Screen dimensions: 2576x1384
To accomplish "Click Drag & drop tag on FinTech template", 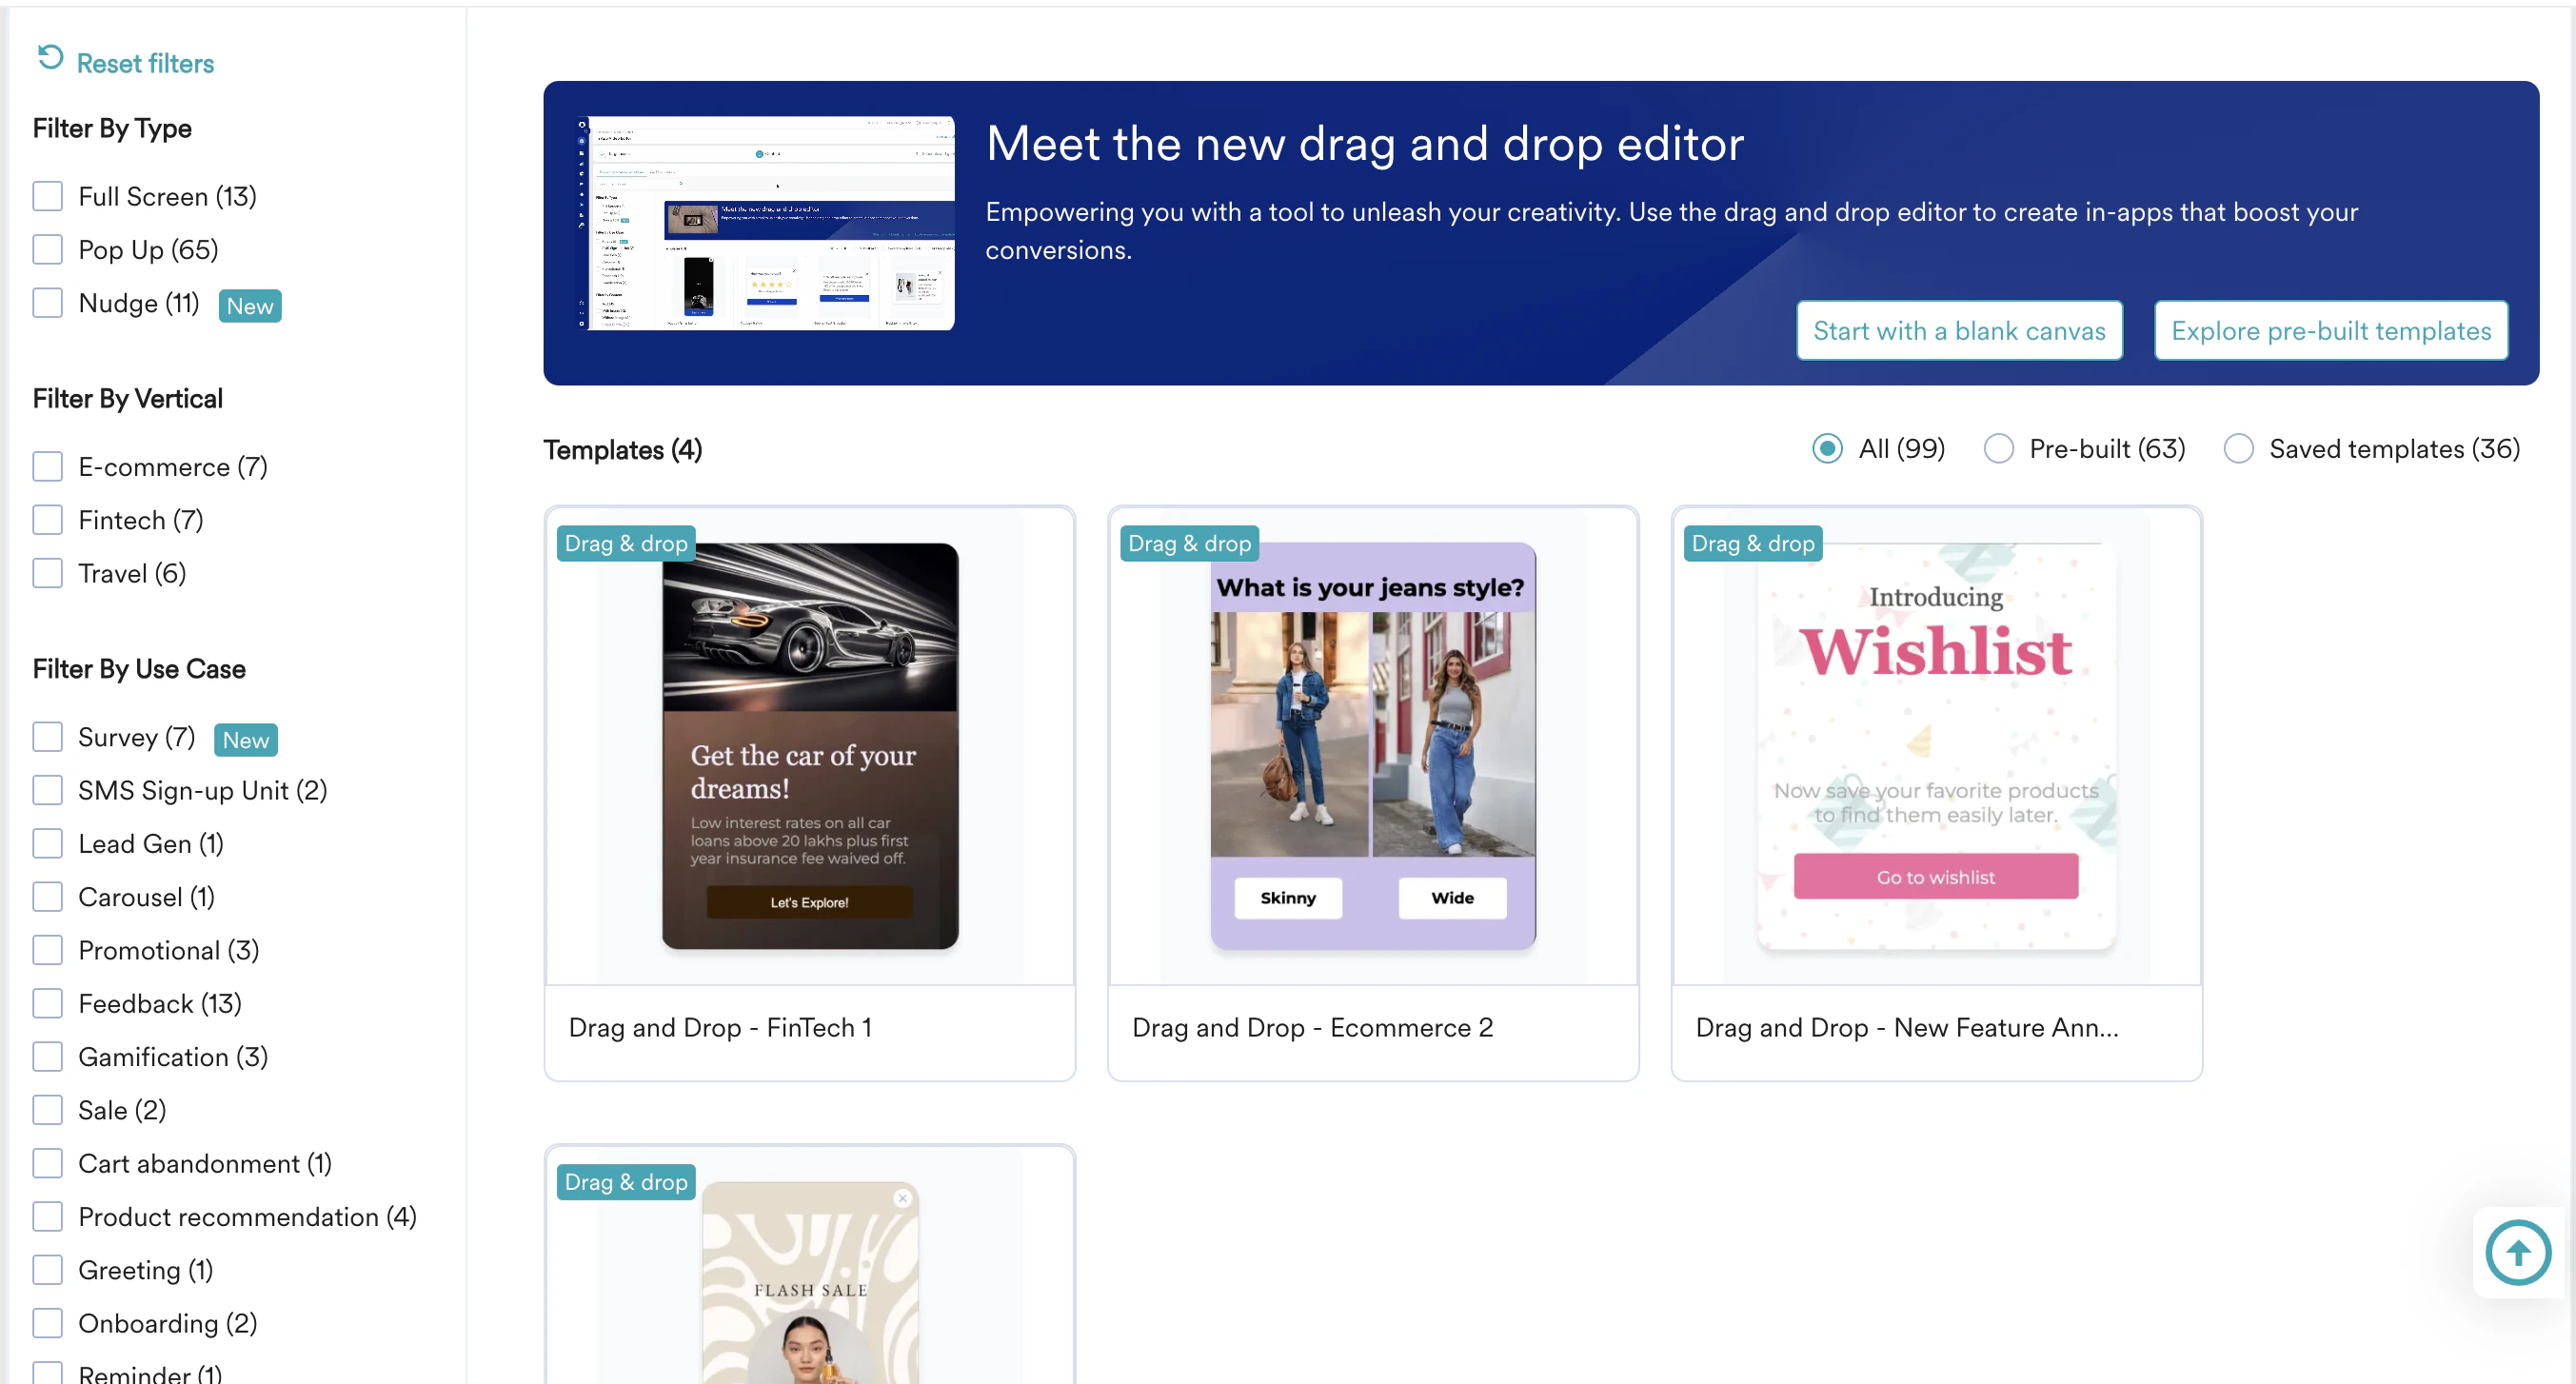I will [625, 543].
